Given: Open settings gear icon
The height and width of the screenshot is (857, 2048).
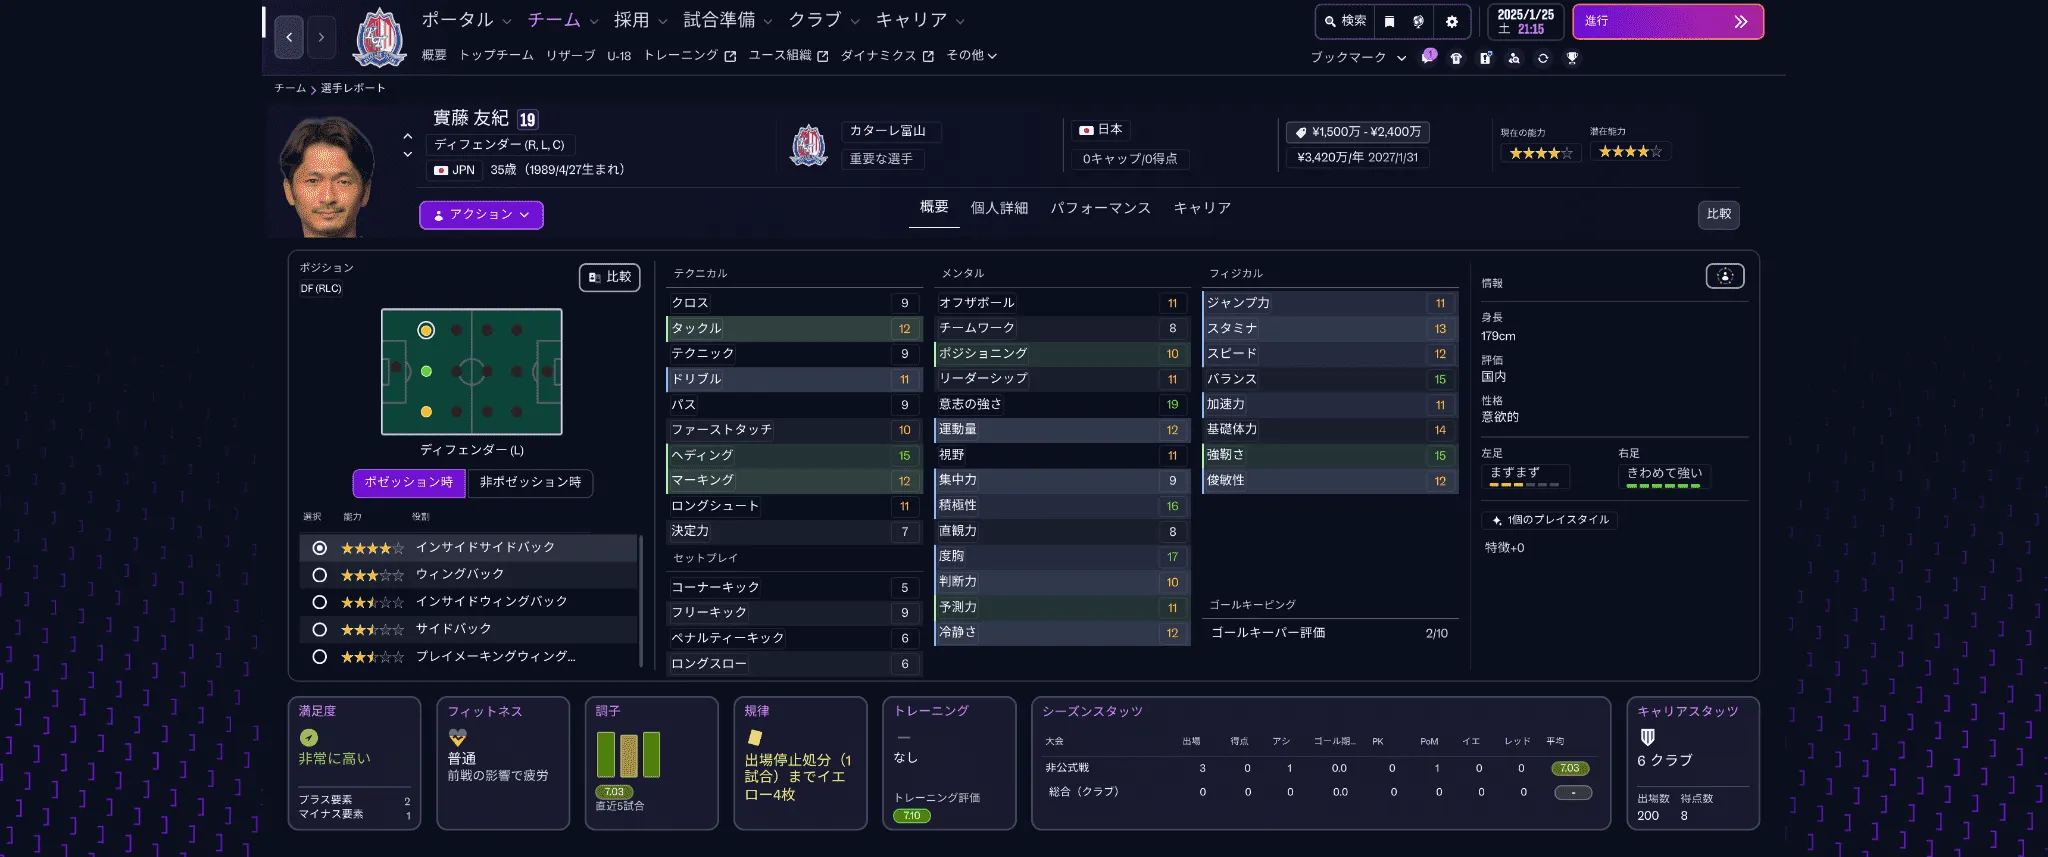Looking at the screenshot, I should point(1452,21).
